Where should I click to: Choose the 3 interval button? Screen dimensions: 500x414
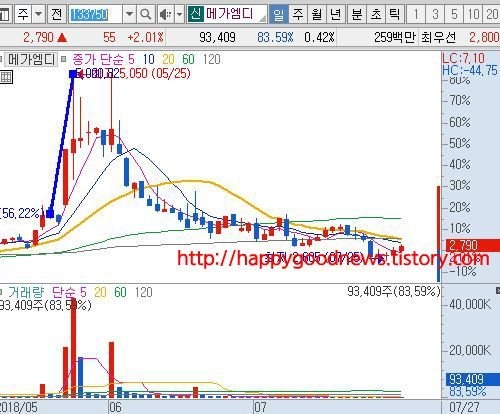(x=435, y=14)
